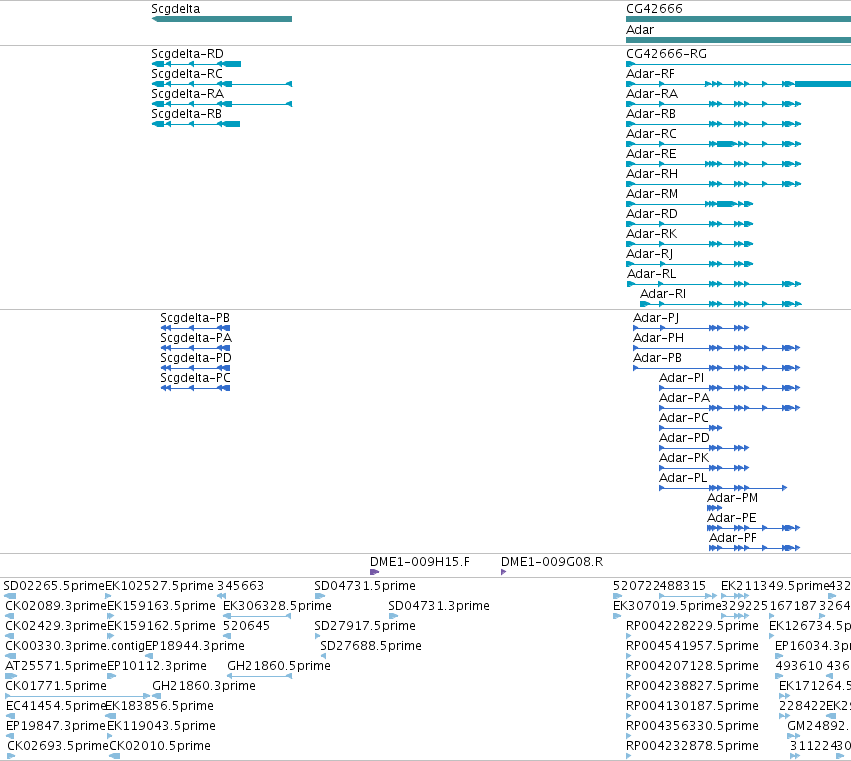Select the Adar-PA protein

[729, 408]
